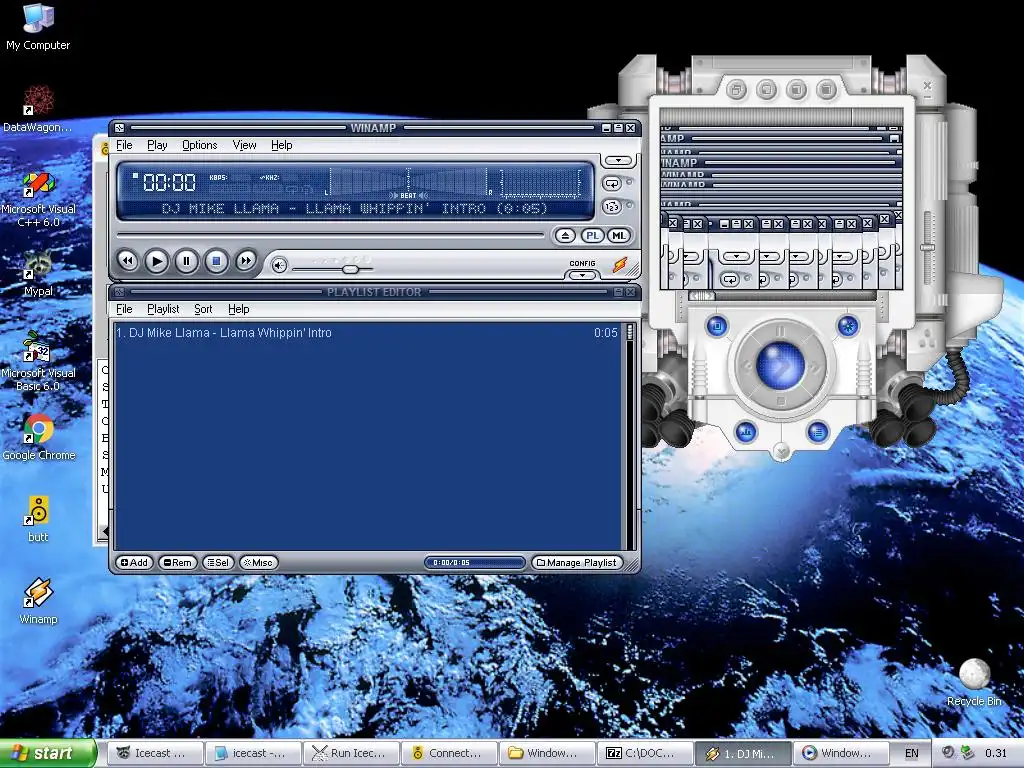Open the Playlist menu in Playlist Editor
Image resolution: width=1024 pixels, height=768 pixels.
[x=163, y=309]
